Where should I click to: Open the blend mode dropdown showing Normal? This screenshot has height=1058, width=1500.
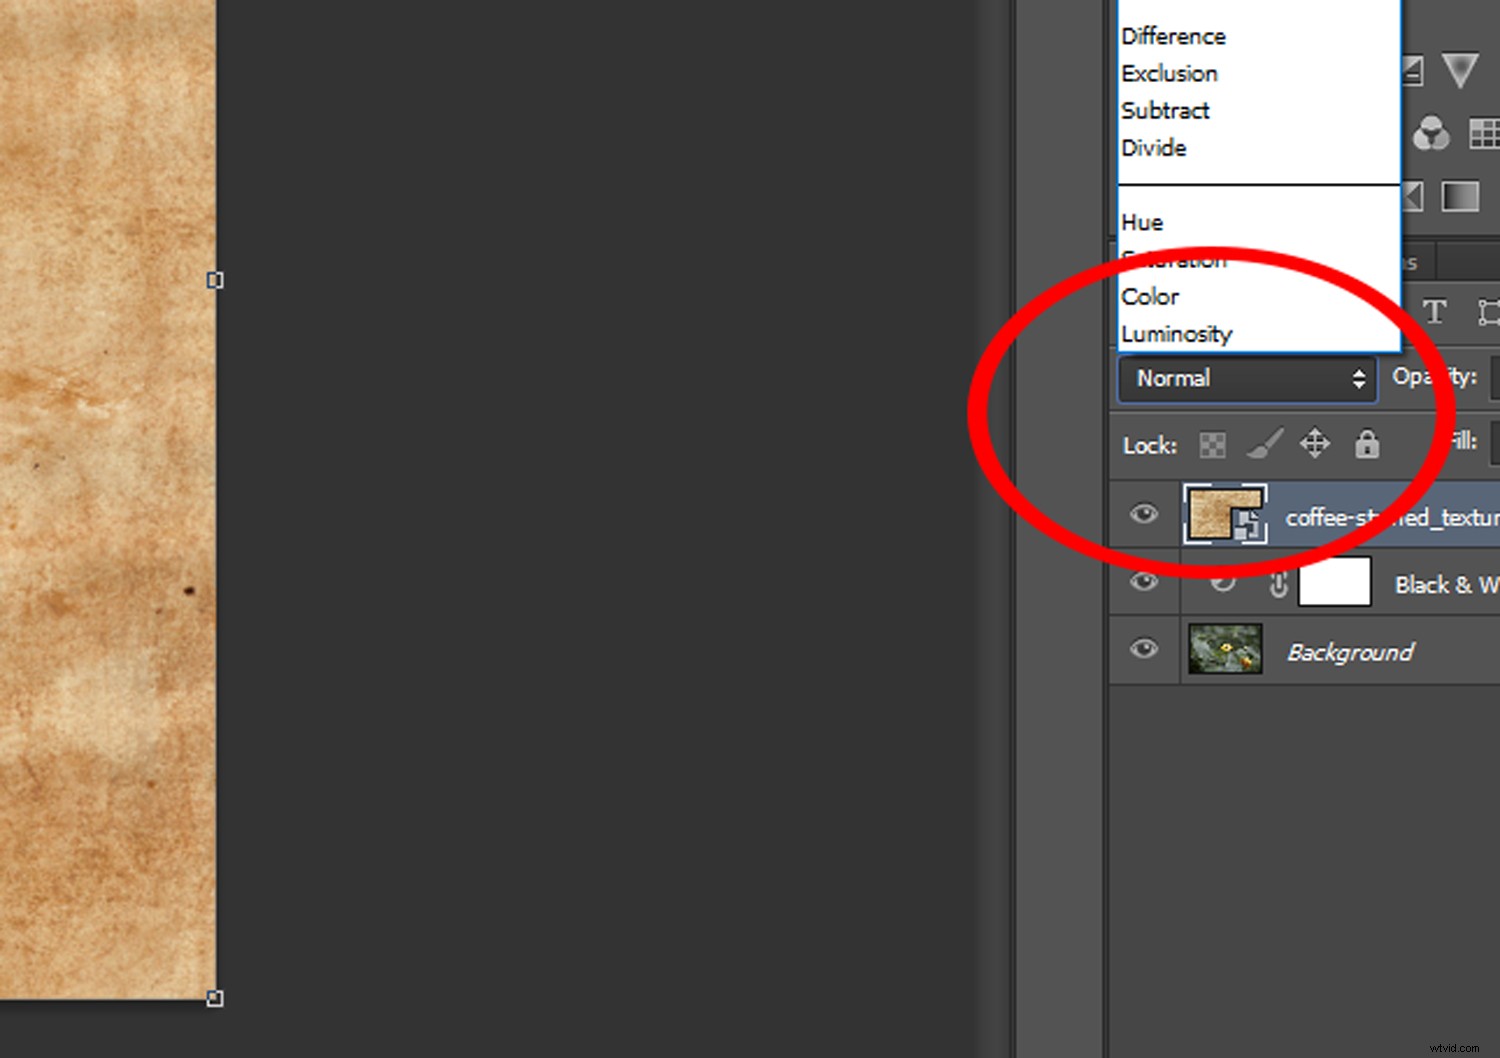tap(1246, 379)
